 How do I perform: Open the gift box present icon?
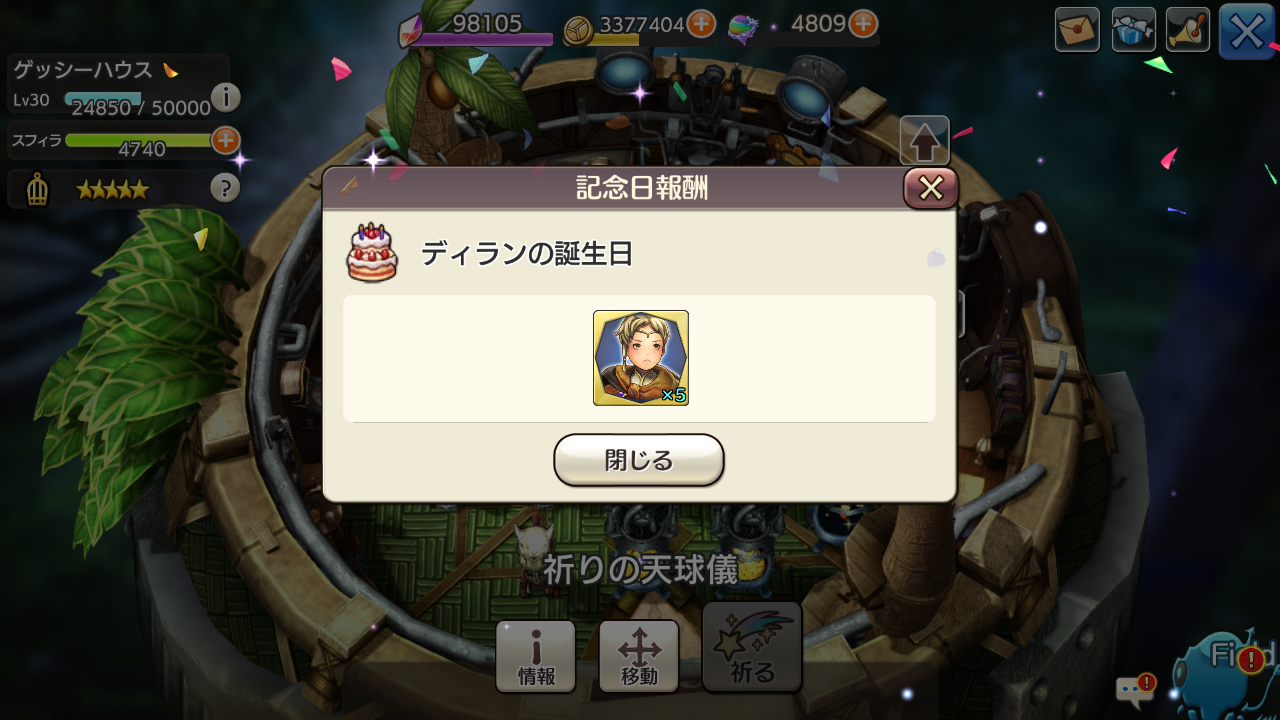(1133, 30)
